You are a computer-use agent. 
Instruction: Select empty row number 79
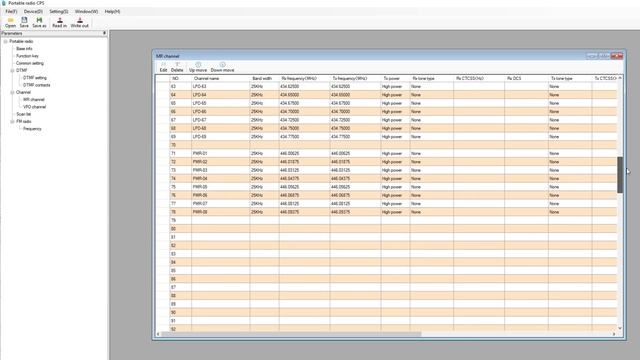[x=180, y=220]
